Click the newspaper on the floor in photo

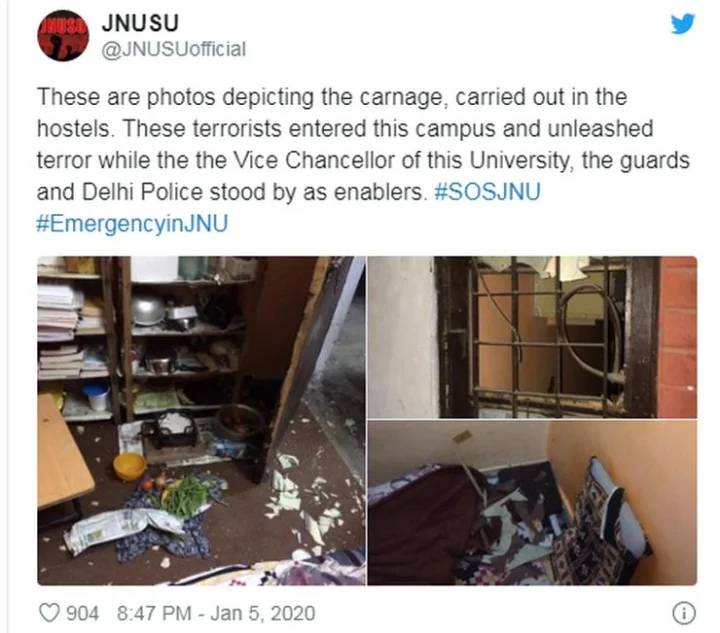click(124, 529)
